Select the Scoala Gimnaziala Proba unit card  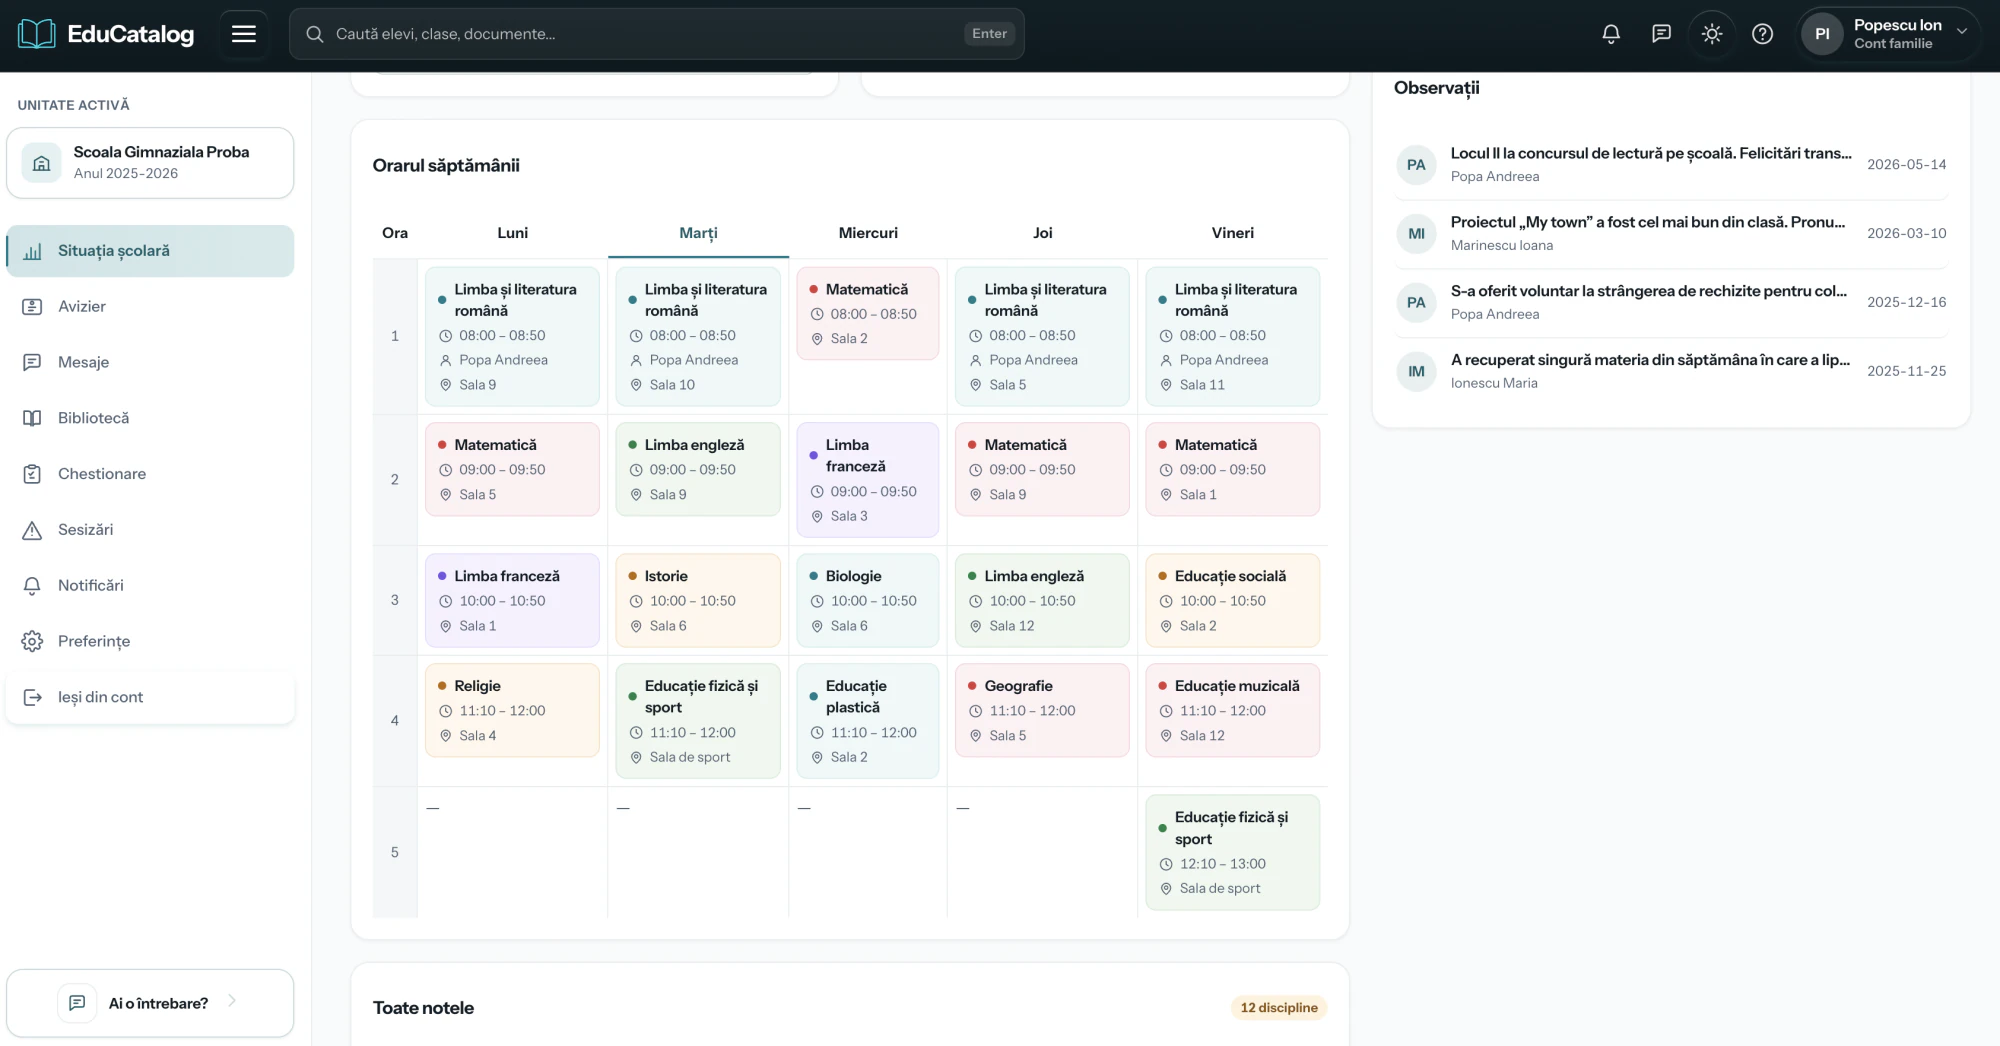[x=150, y=162]
